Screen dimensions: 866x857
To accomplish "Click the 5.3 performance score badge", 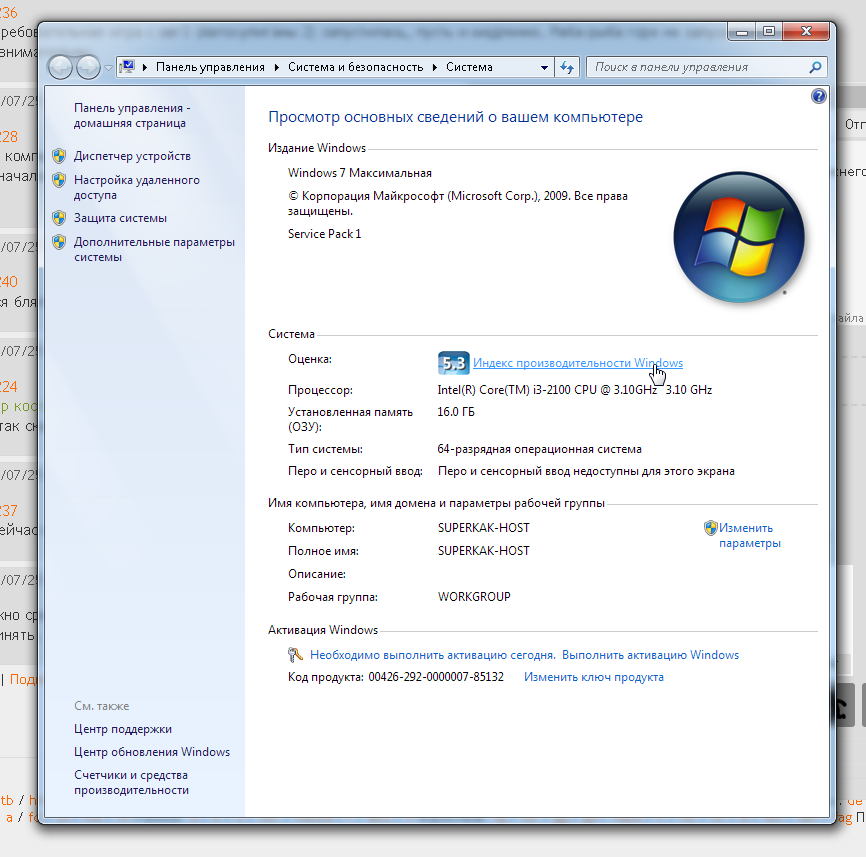I will pyautogui.click(x=453, y=363).
